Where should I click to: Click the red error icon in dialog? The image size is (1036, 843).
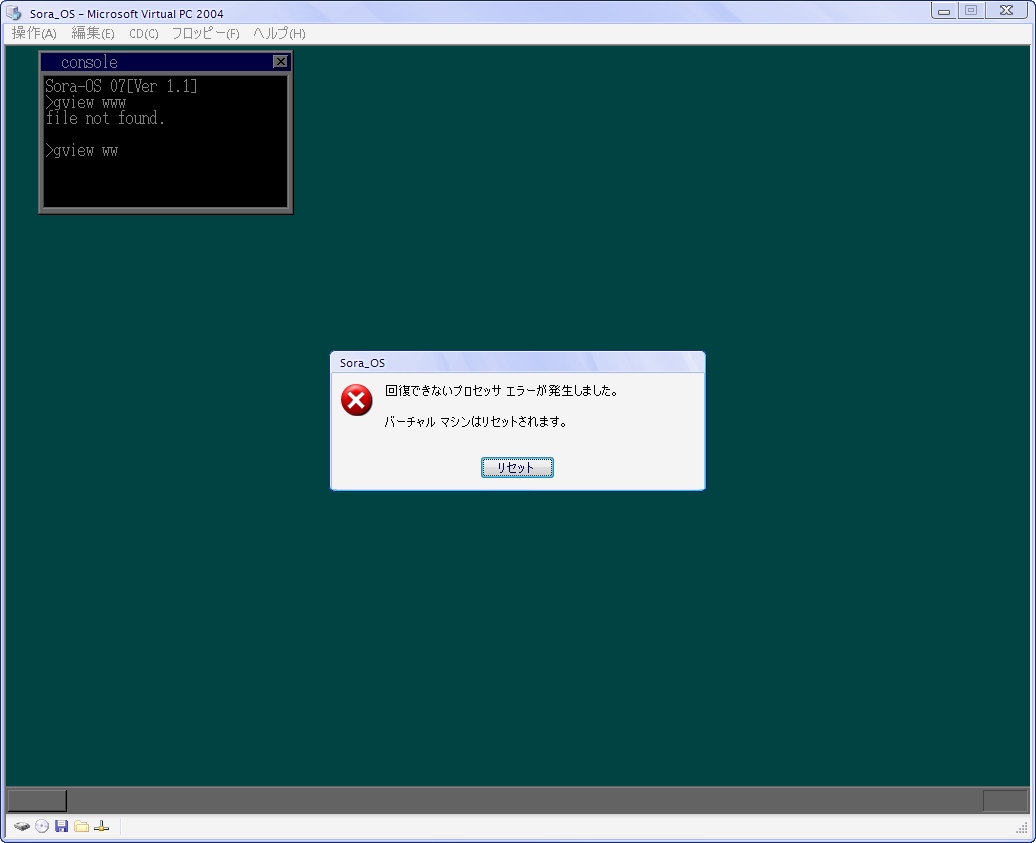pos(357,400)
